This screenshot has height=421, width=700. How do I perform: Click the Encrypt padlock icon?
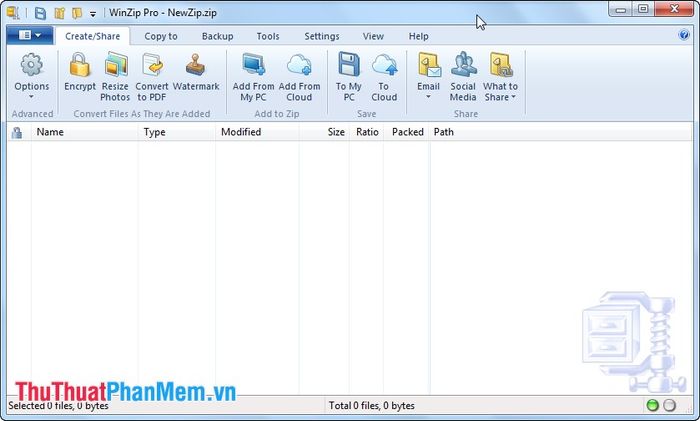pos(79,65)
